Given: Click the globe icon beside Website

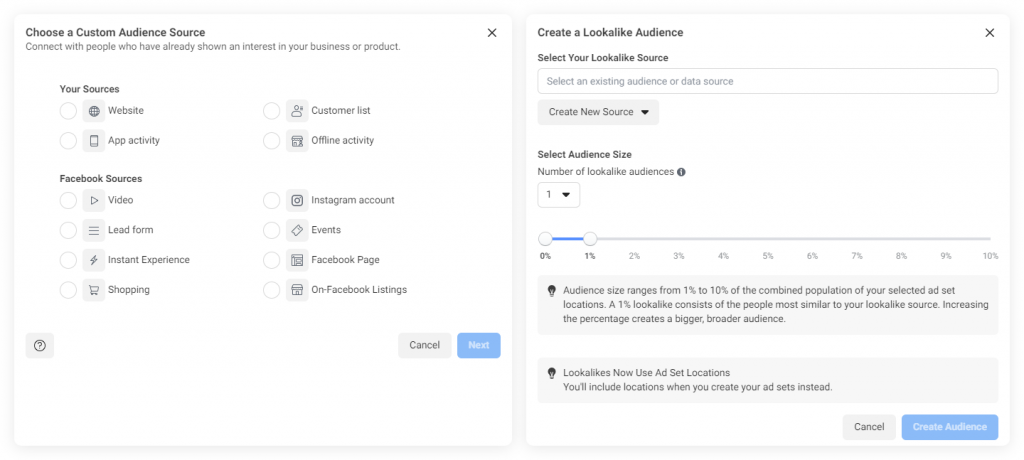Looking at the screenshot, I should pos(94,111).
